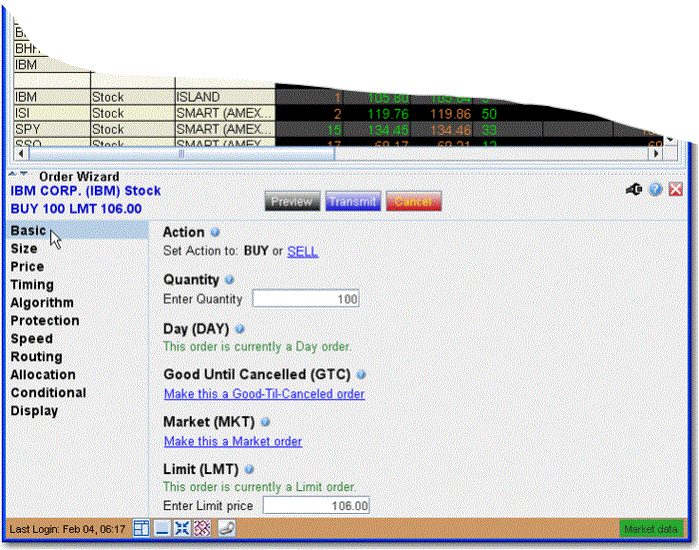Open the Timing section in sidebar
Viewport: 699px width, 550px height.
click(32, 285)
